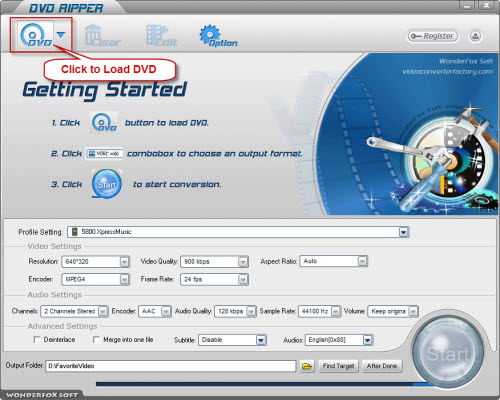Image resolution: width=500 pixels, height=400 pixels.
Task: Minimize the DVD Ripper window
Action: [468, 5]
